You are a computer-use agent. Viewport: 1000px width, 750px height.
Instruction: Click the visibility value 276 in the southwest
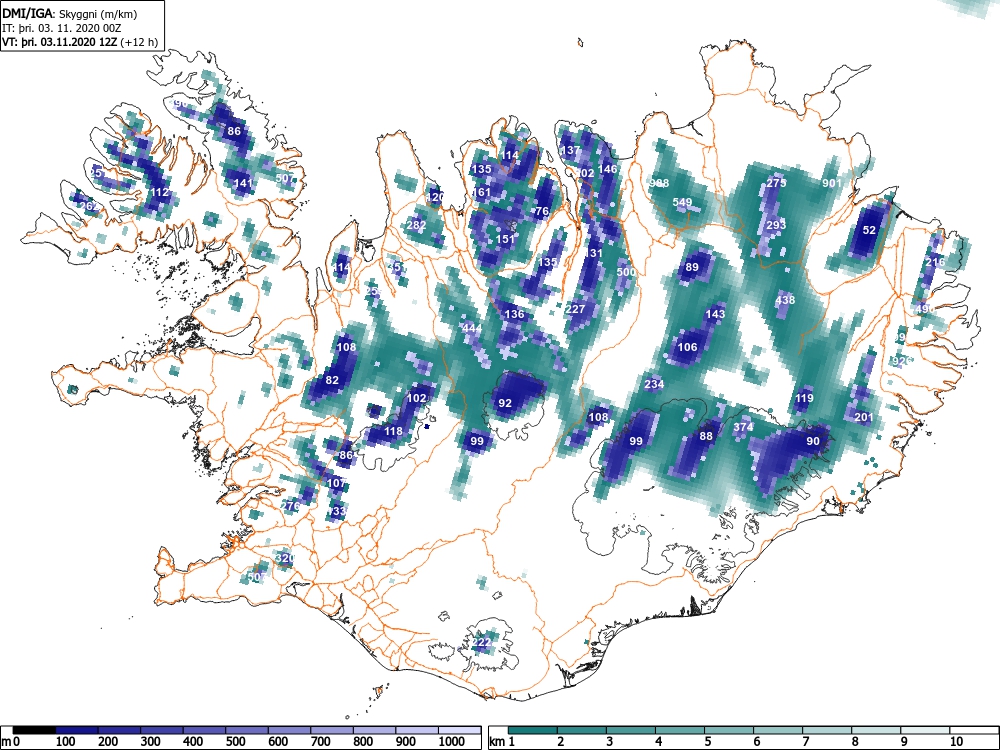click(290, 506)
